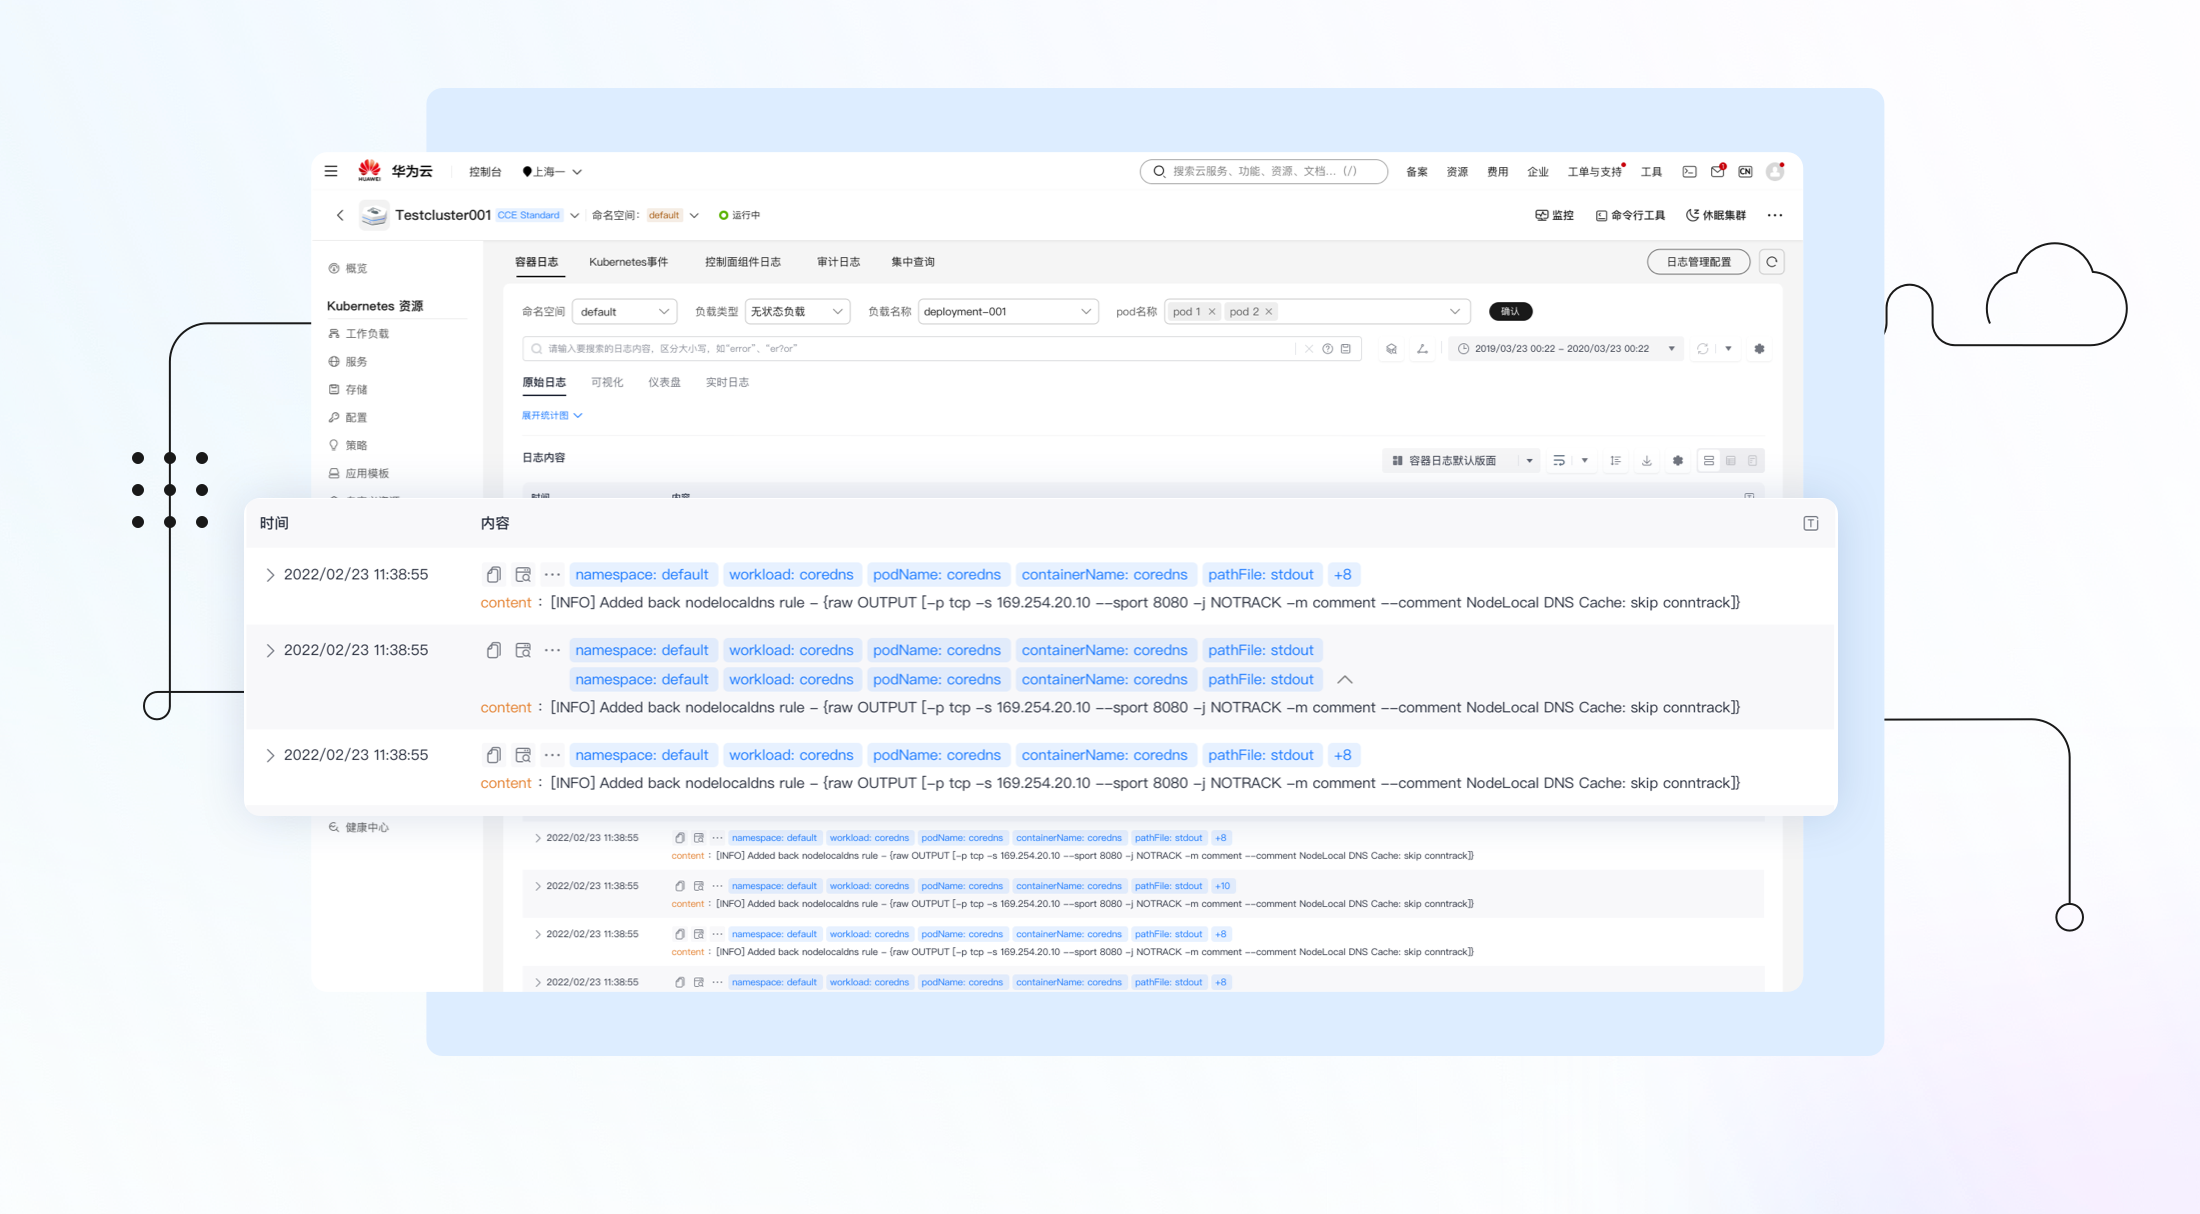Open the line wrap settings icon

1559,461
